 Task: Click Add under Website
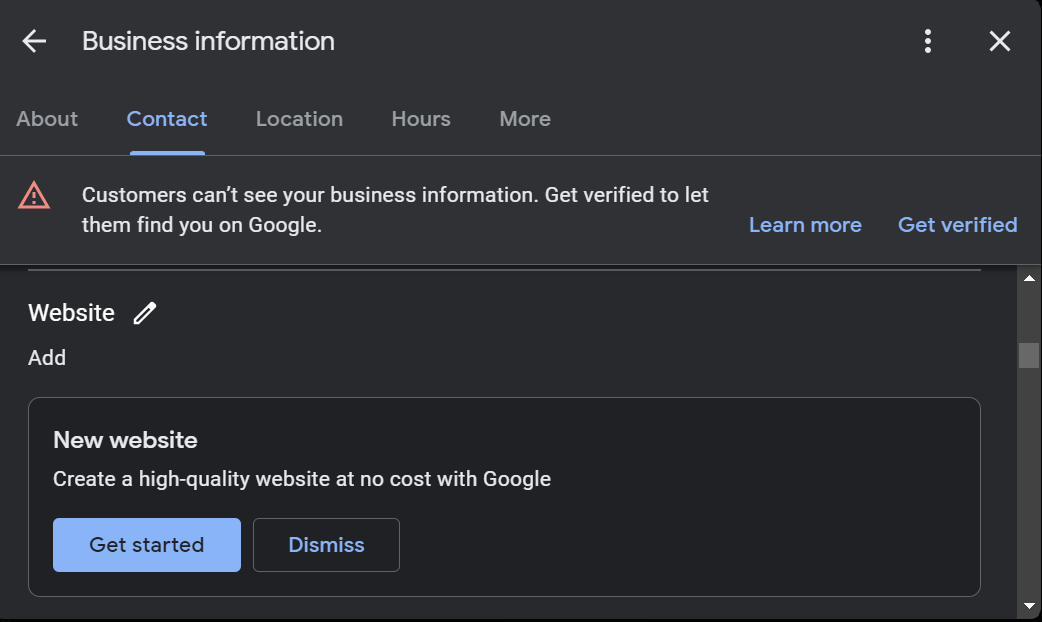click(47, 357)
